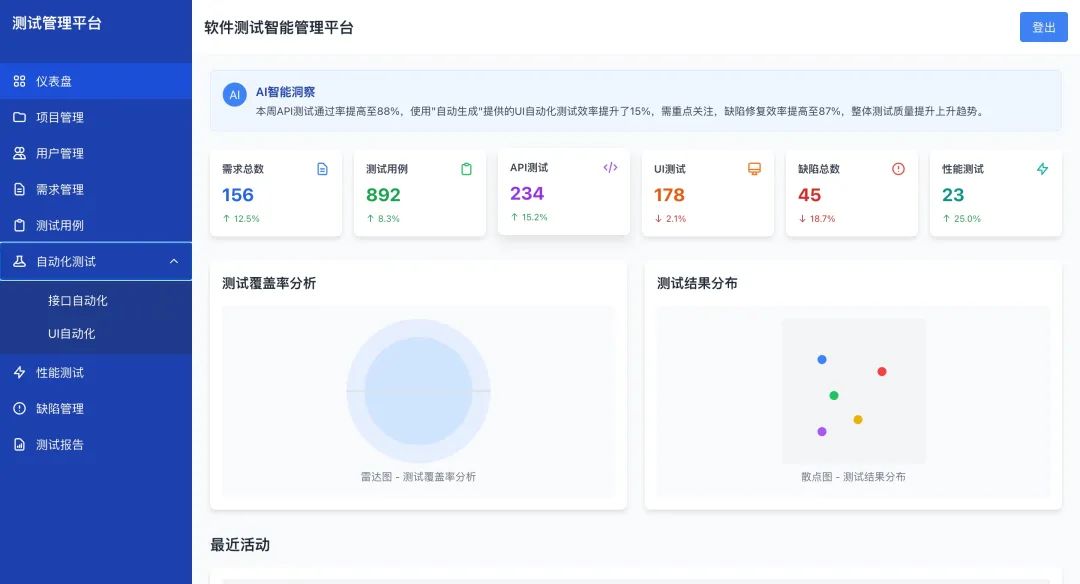Click the 测试用例 value 892
The width and height of the screenshot is (1080, 584).
click(383, 195)
